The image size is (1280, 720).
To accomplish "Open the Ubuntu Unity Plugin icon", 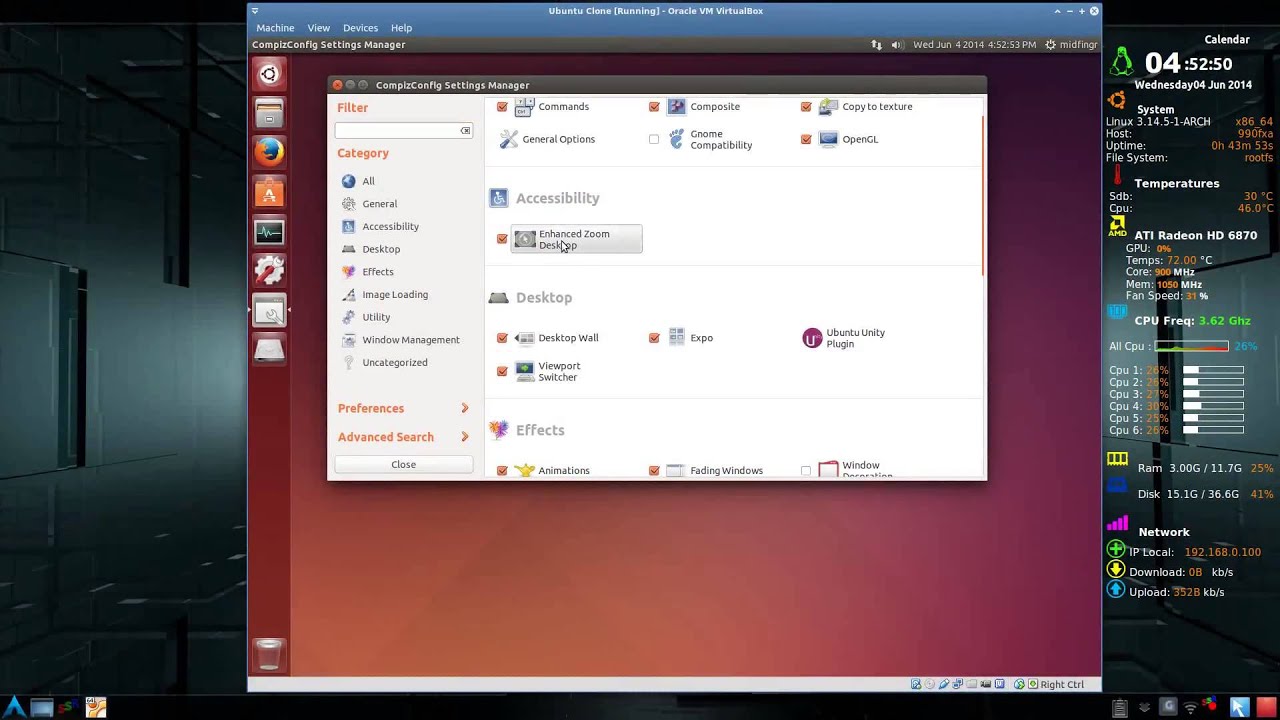I will (812, 338).
